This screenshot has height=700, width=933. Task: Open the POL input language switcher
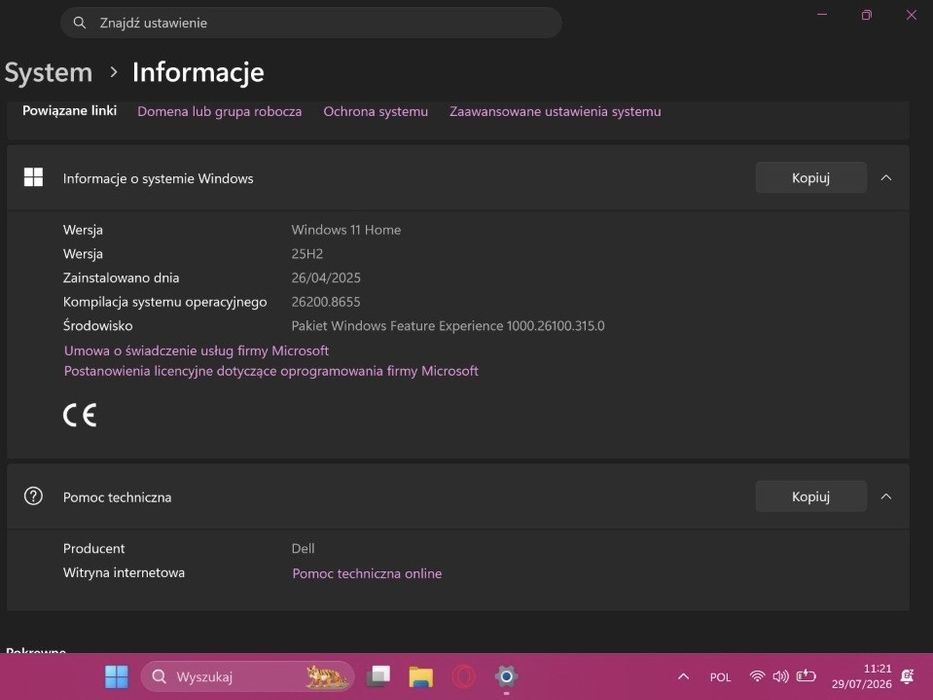(720, 677)
